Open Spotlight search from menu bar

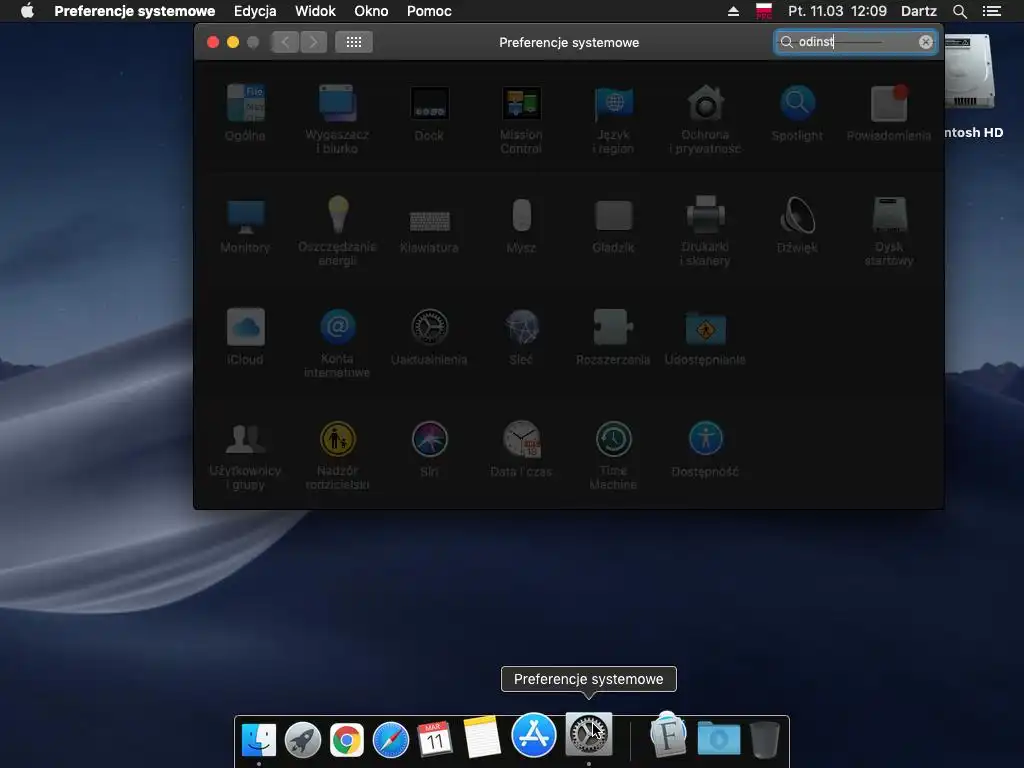tap(959, 11)
